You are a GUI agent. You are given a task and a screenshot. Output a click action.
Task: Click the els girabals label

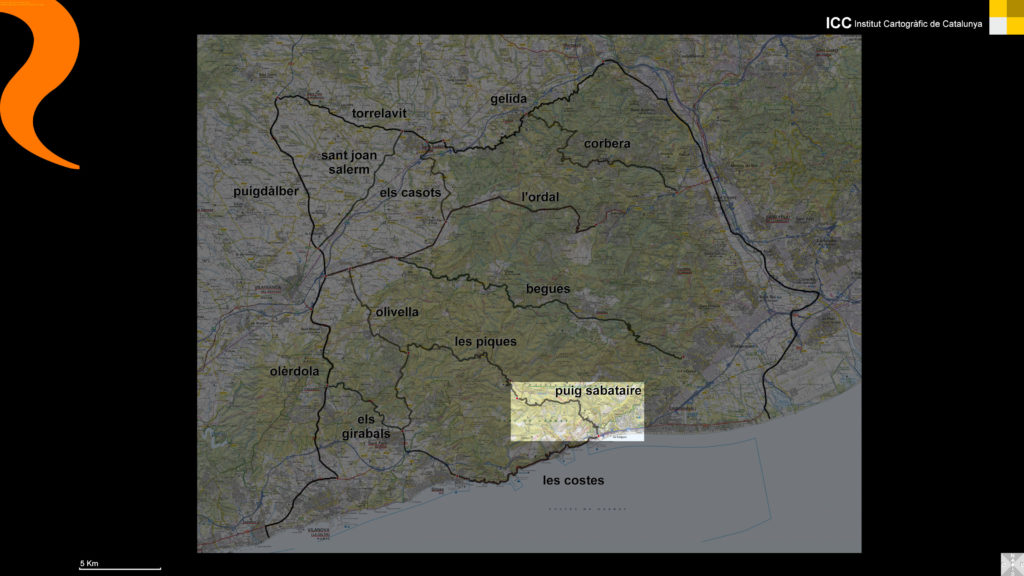point(366,427)
